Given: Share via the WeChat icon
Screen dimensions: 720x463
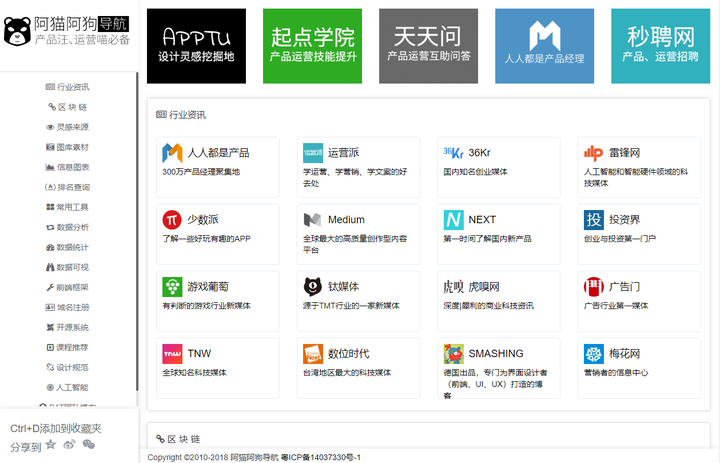Looking at the screenshot, I should point(89,444).
